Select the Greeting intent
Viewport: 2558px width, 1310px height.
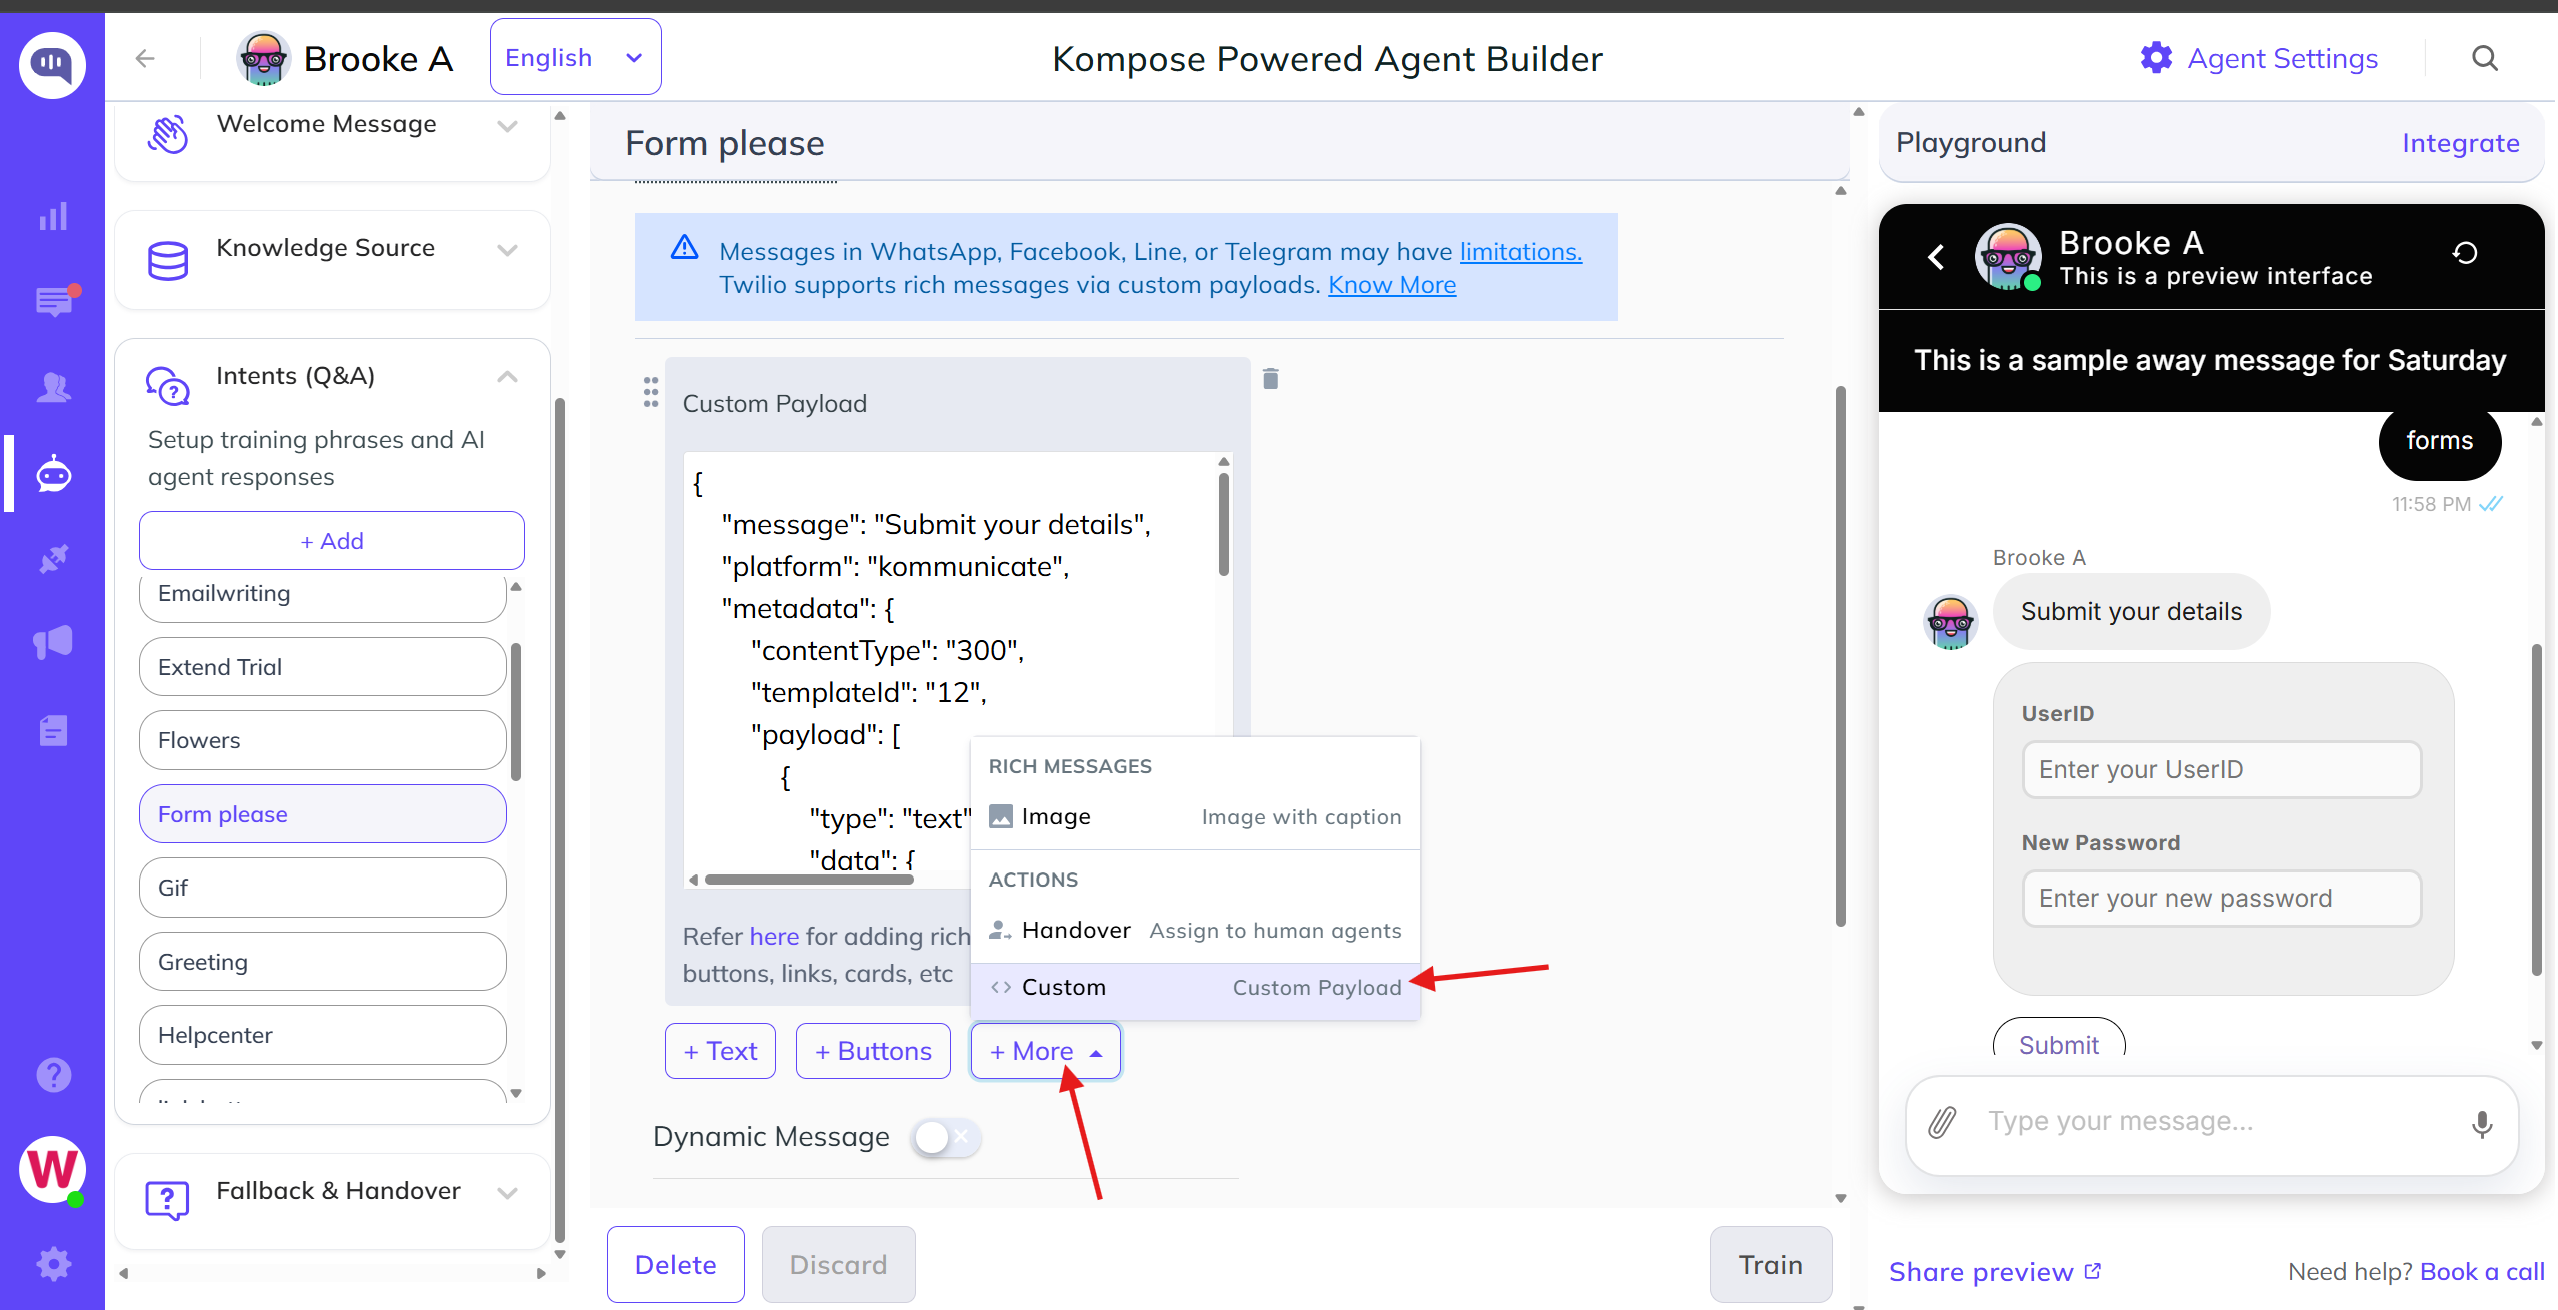(x=322, y=961)
